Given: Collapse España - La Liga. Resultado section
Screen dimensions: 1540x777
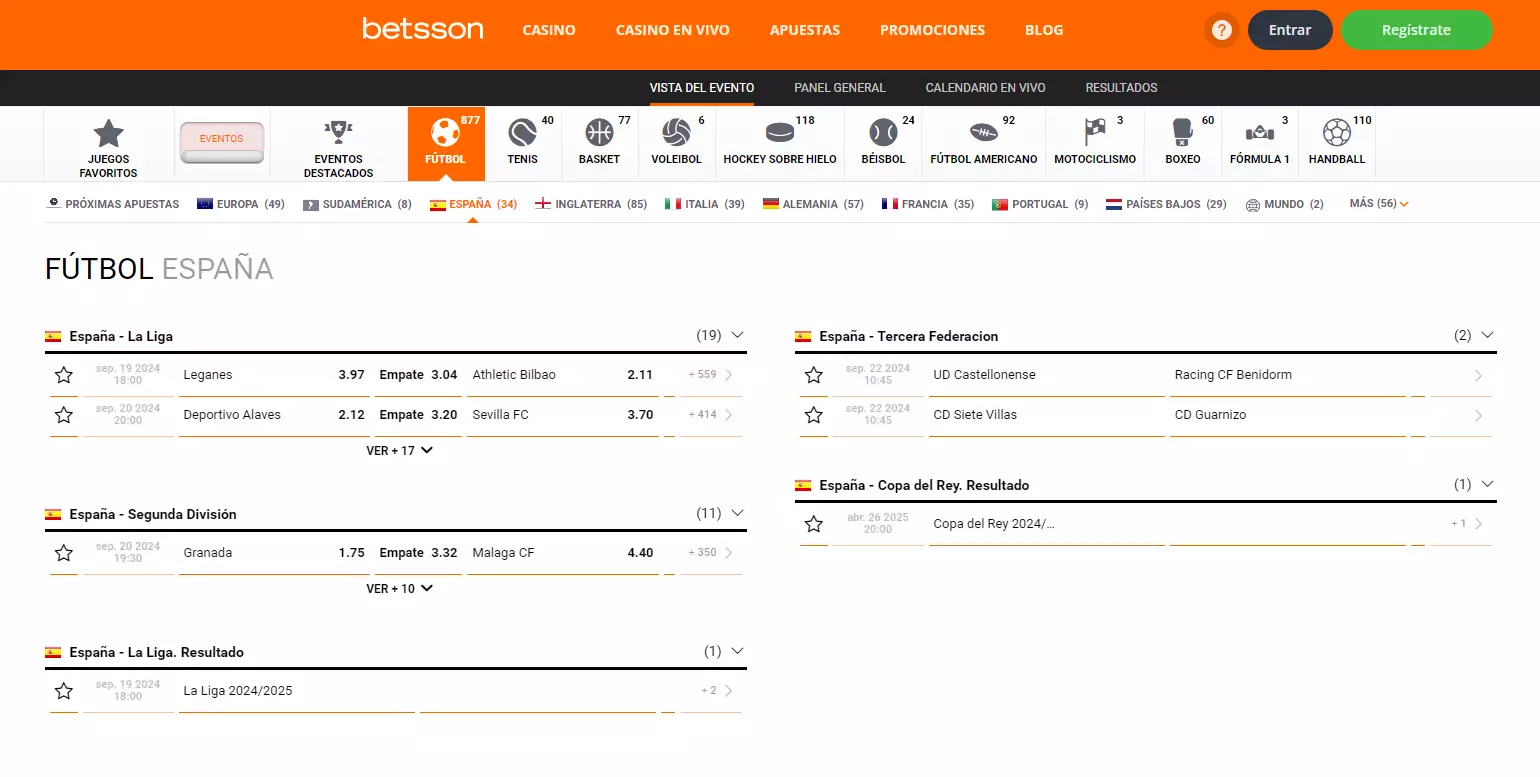Looking at the screenshot, I should [x=738, y=651].
